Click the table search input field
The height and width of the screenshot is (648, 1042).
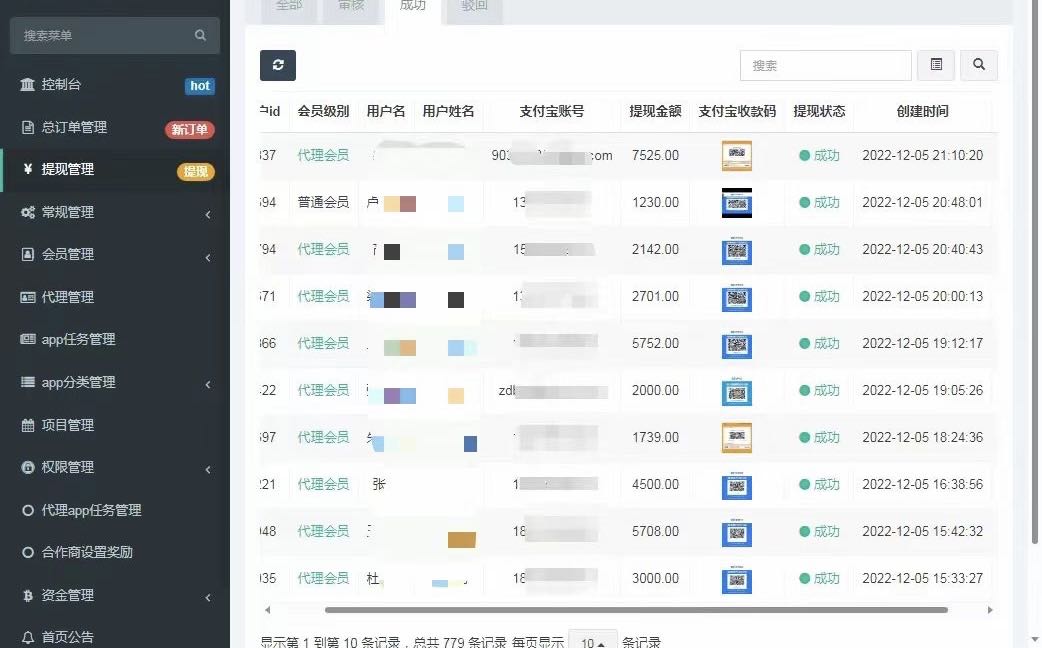tap(825, 65)
